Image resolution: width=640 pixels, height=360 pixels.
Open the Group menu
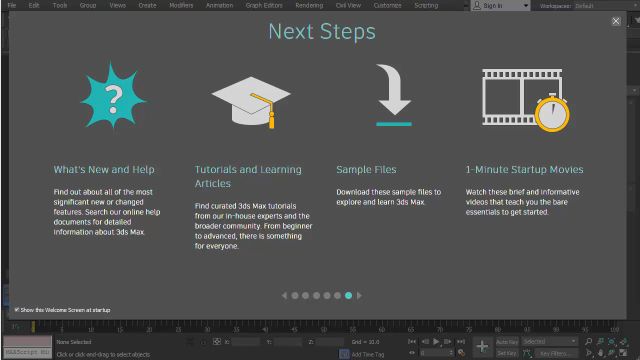tap(88, 5)
